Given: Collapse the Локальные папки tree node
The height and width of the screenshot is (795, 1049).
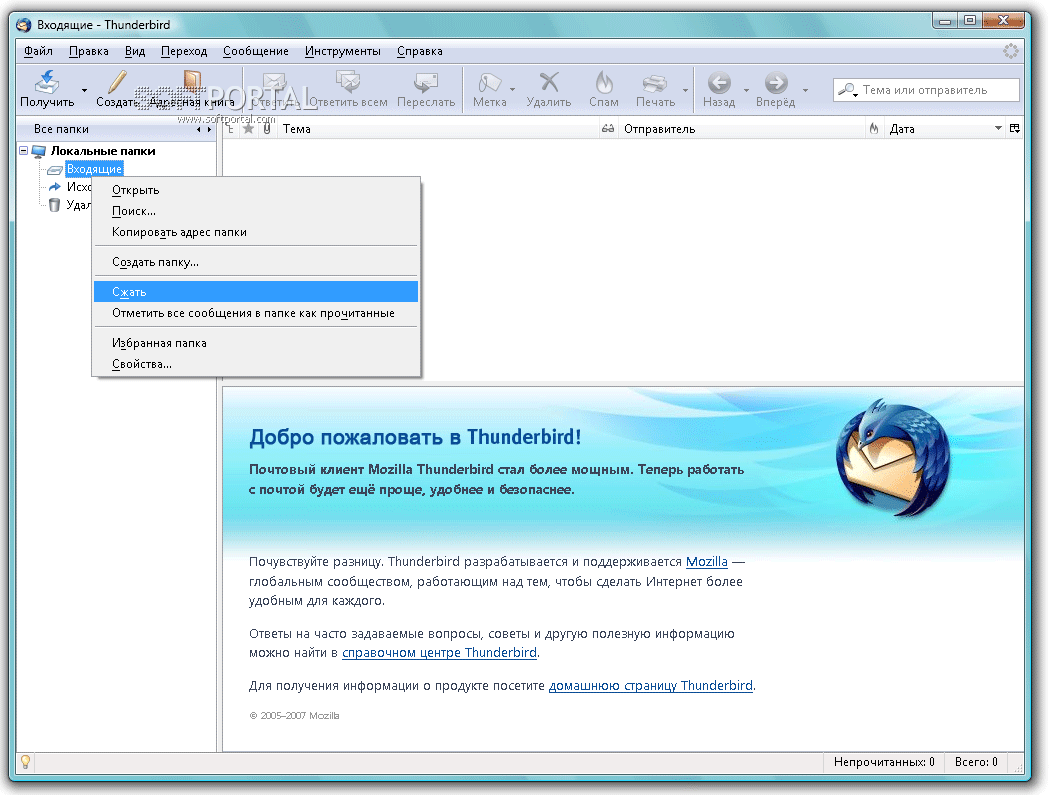Looking at the screenshot, I should (23, 151).
